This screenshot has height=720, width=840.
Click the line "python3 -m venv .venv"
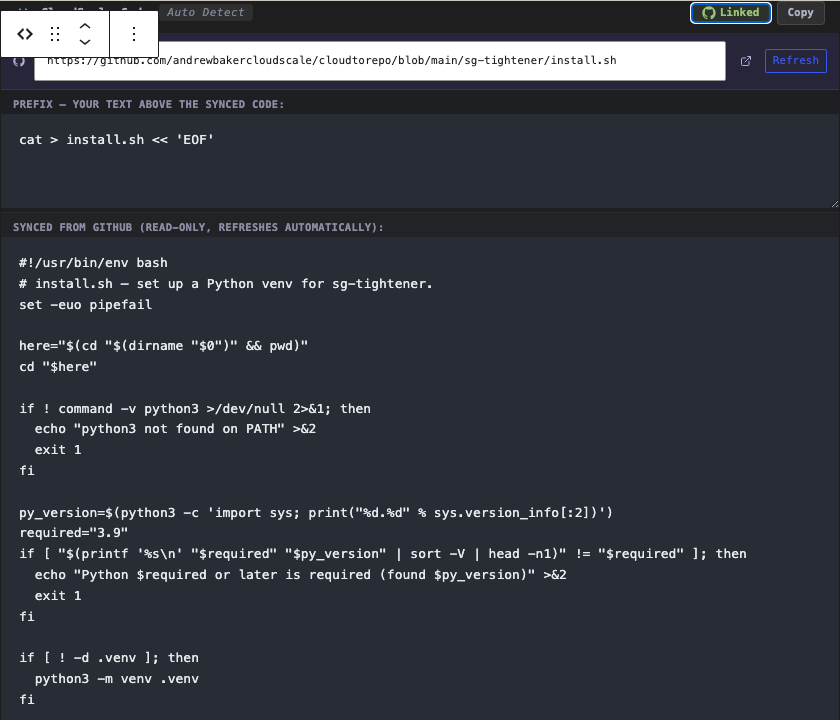(117, 679)
